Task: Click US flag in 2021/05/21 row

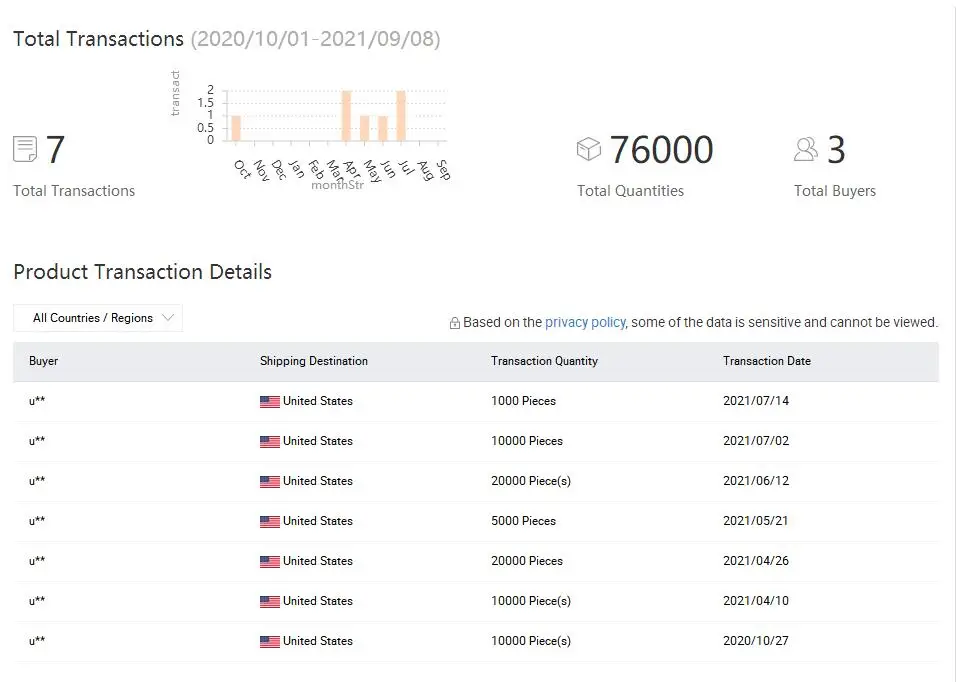Action: coord(270,521)
